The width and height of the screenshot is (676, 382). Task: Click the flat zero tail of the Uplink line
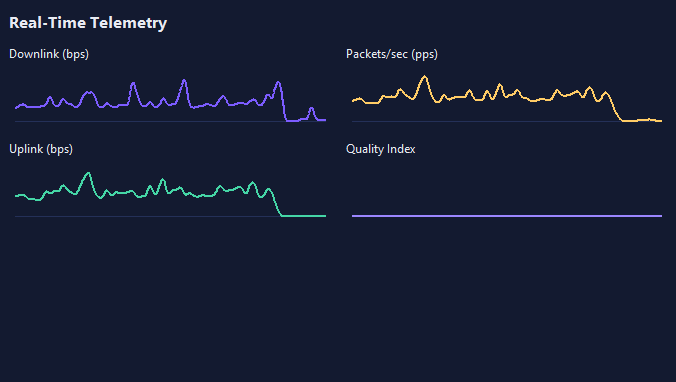tap(304, 216)
